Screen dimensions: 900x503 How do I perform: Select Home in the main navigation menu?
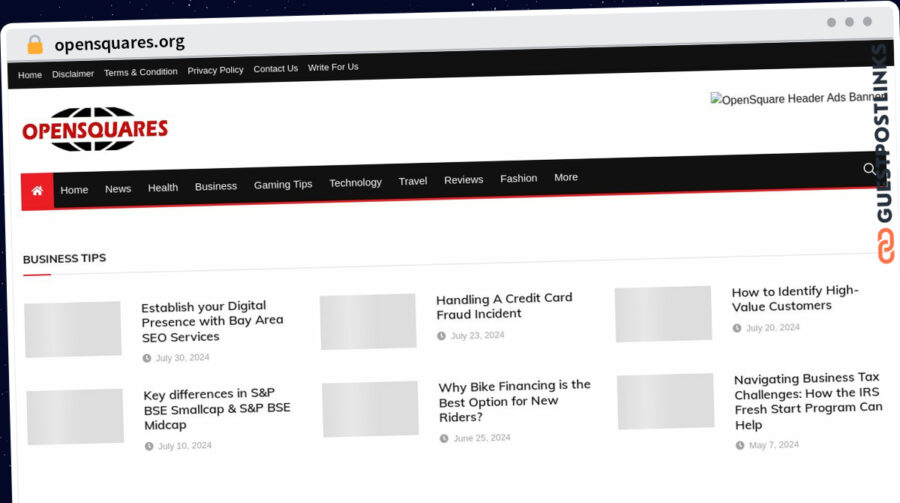click(74, 189)
